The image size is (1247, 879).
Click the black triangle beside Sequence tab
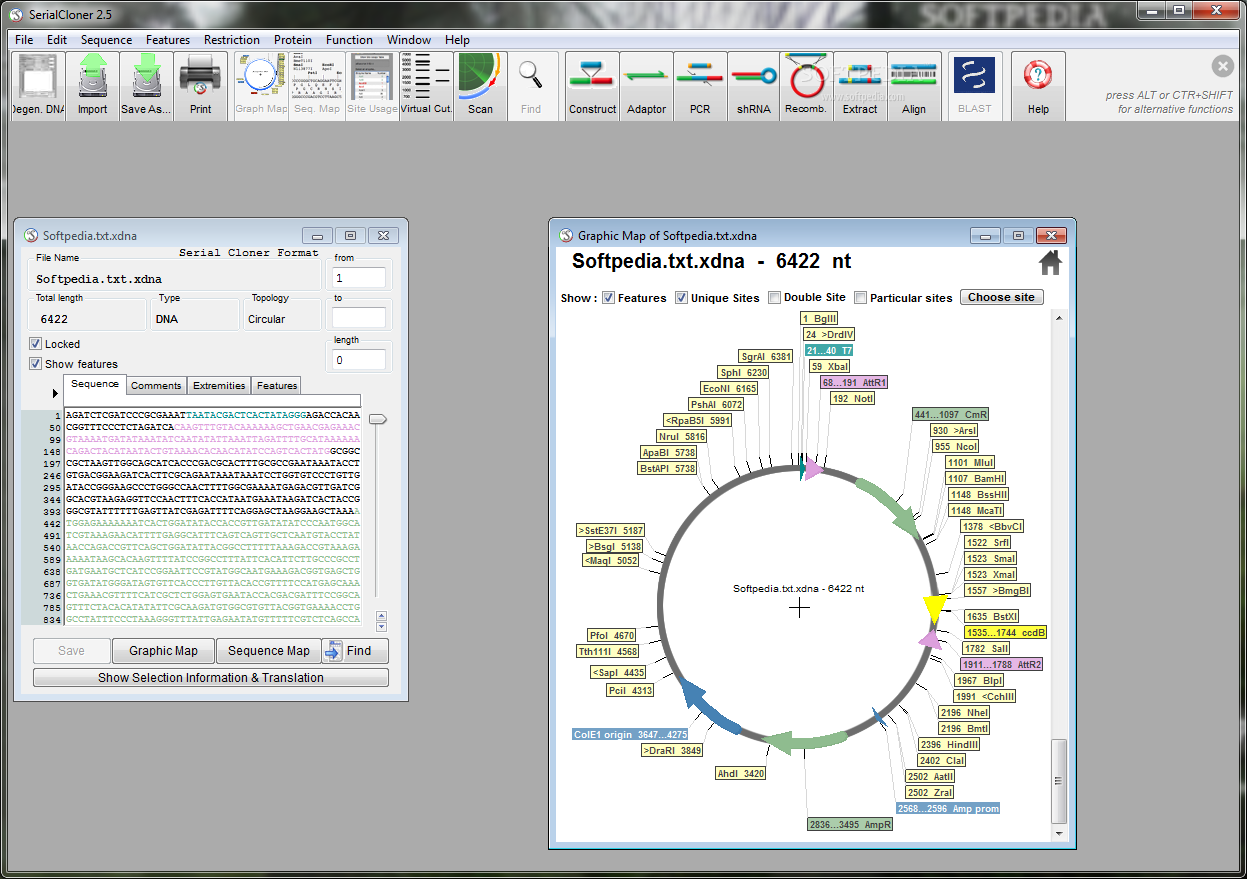pos(55,393)
